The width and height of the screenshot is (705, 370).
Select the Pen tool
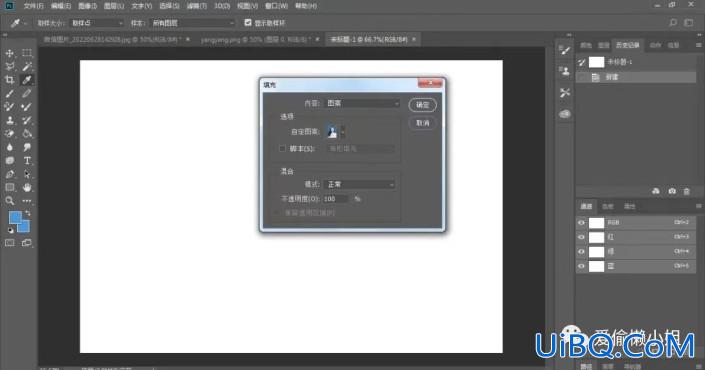pos(9,174)
